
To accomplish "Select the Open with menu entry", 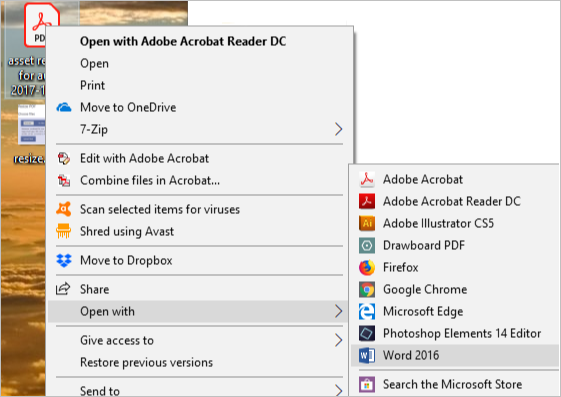I will click(x=198, y=312).
